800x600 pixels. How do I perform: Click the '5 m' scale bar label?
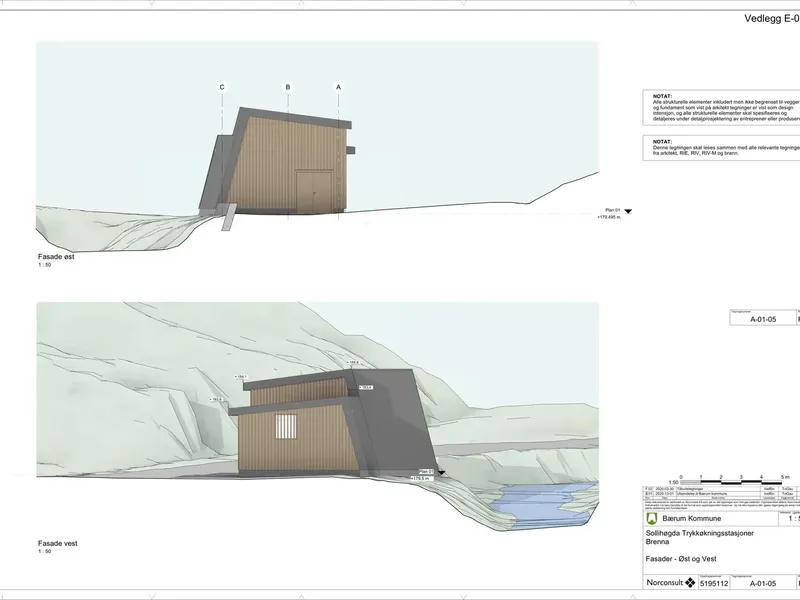pos(785,477)
